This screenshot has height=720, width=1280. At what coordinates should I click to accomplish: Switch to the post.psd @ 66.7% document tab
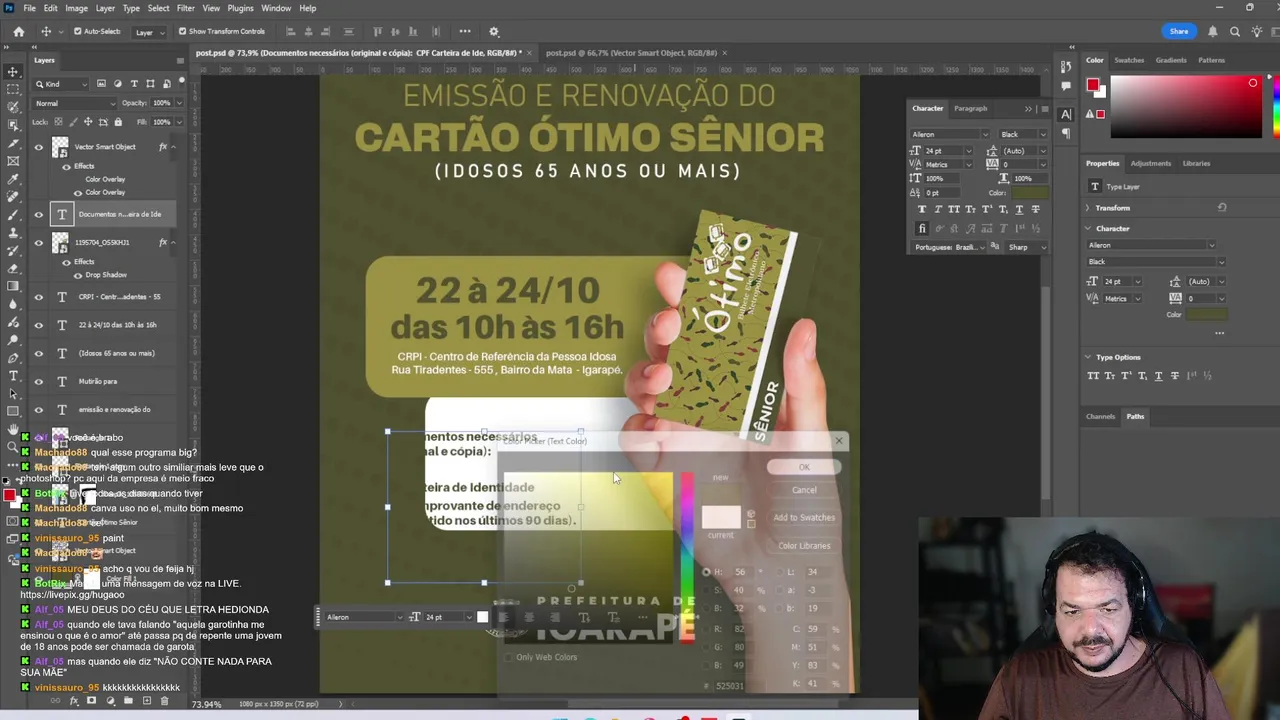click(631, 53)
